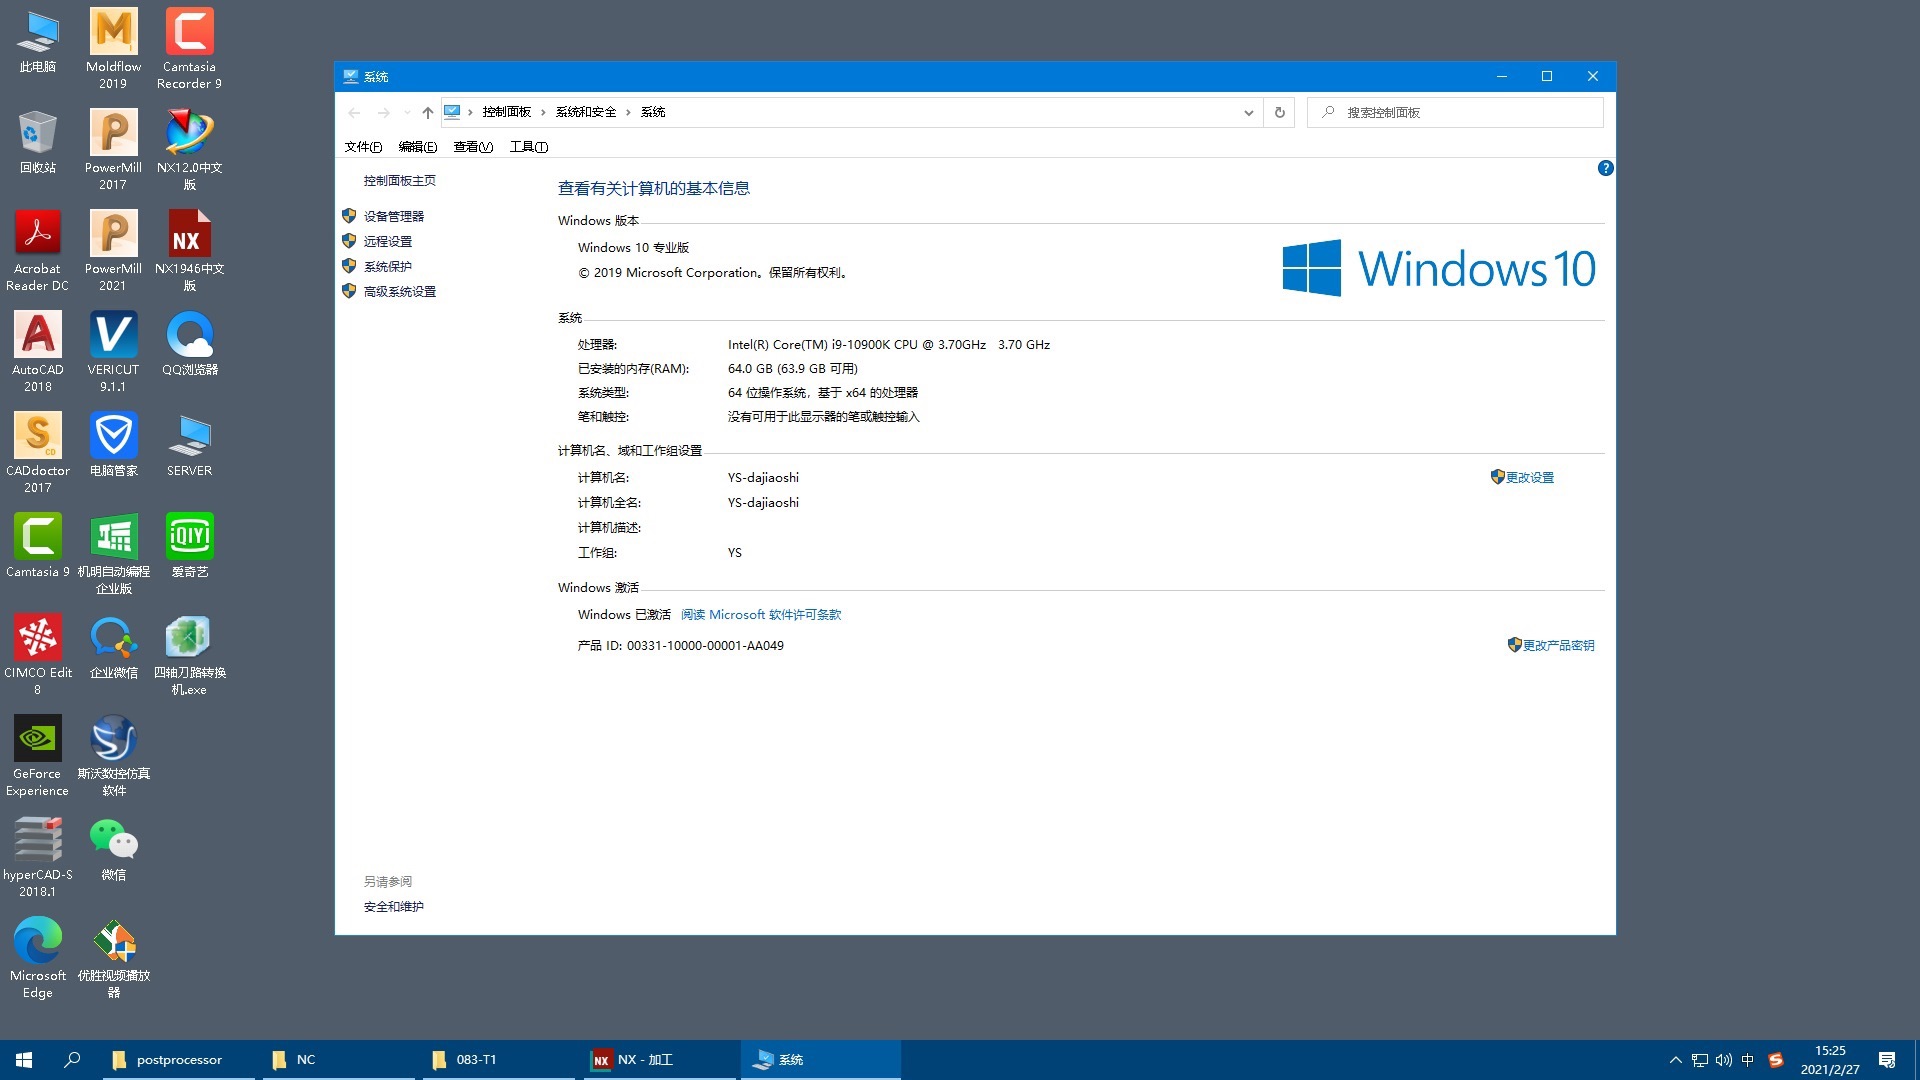The image size is (1920, 1080).
Task: Open the 编辑(E) menu
Action: 418,147
